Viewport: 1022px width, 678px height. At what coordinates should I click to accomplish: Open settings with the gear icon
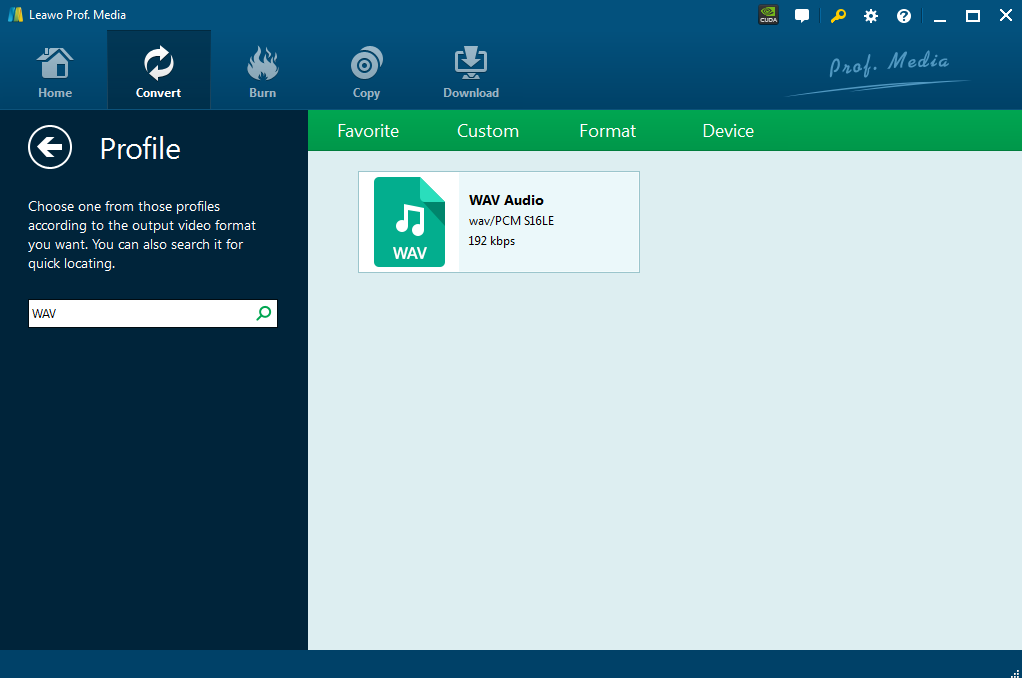click(871, 16)
